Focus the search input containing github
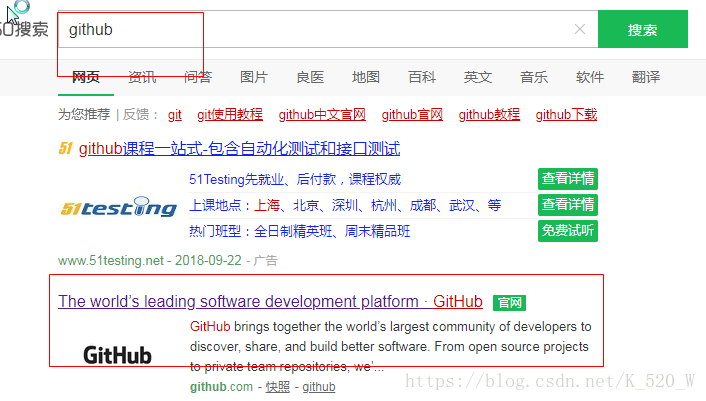The height and width of the screenshot is (401, 706). pyautogui.click(x=328, y=29)
